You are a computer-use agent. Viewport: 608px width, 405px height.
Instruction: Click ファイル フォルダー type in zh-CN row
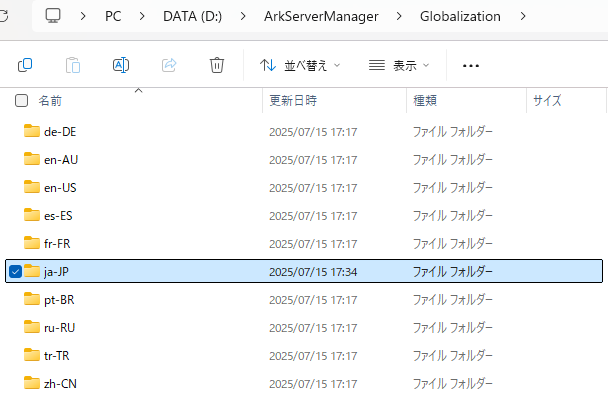coord(453,384)
